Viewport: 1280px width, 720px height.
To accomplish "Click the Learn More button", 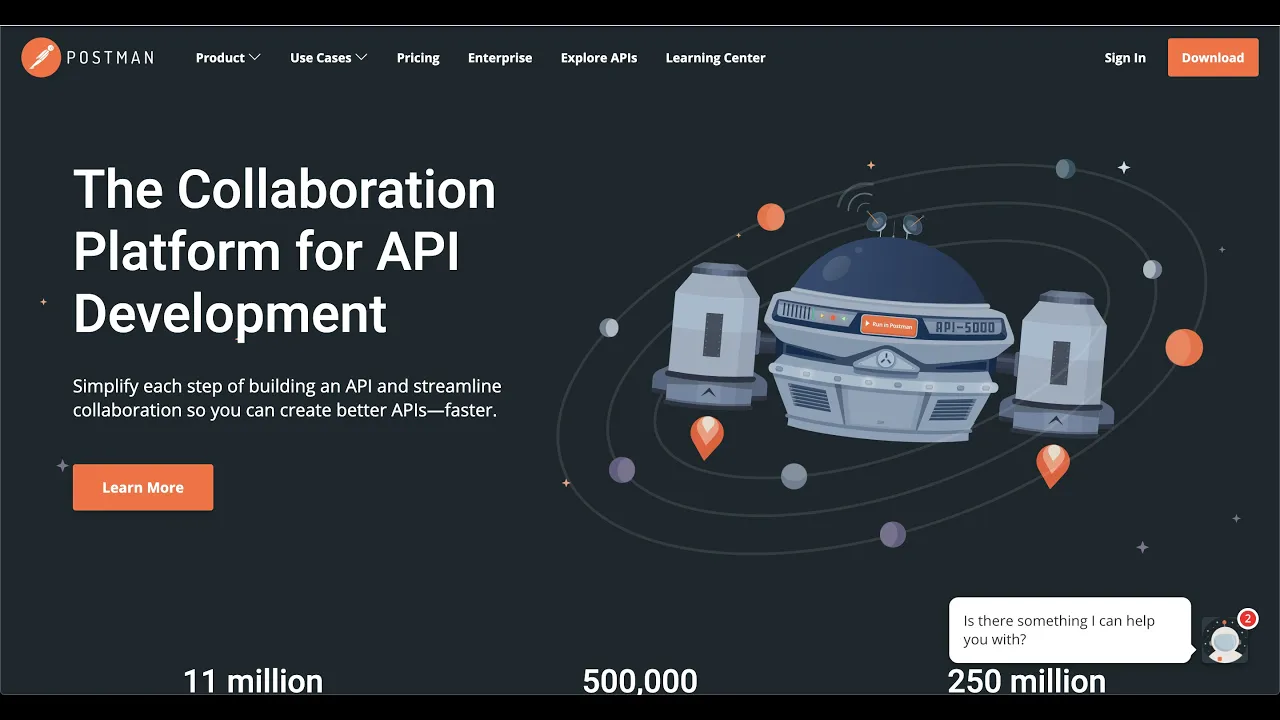I will tap(143, 487).
